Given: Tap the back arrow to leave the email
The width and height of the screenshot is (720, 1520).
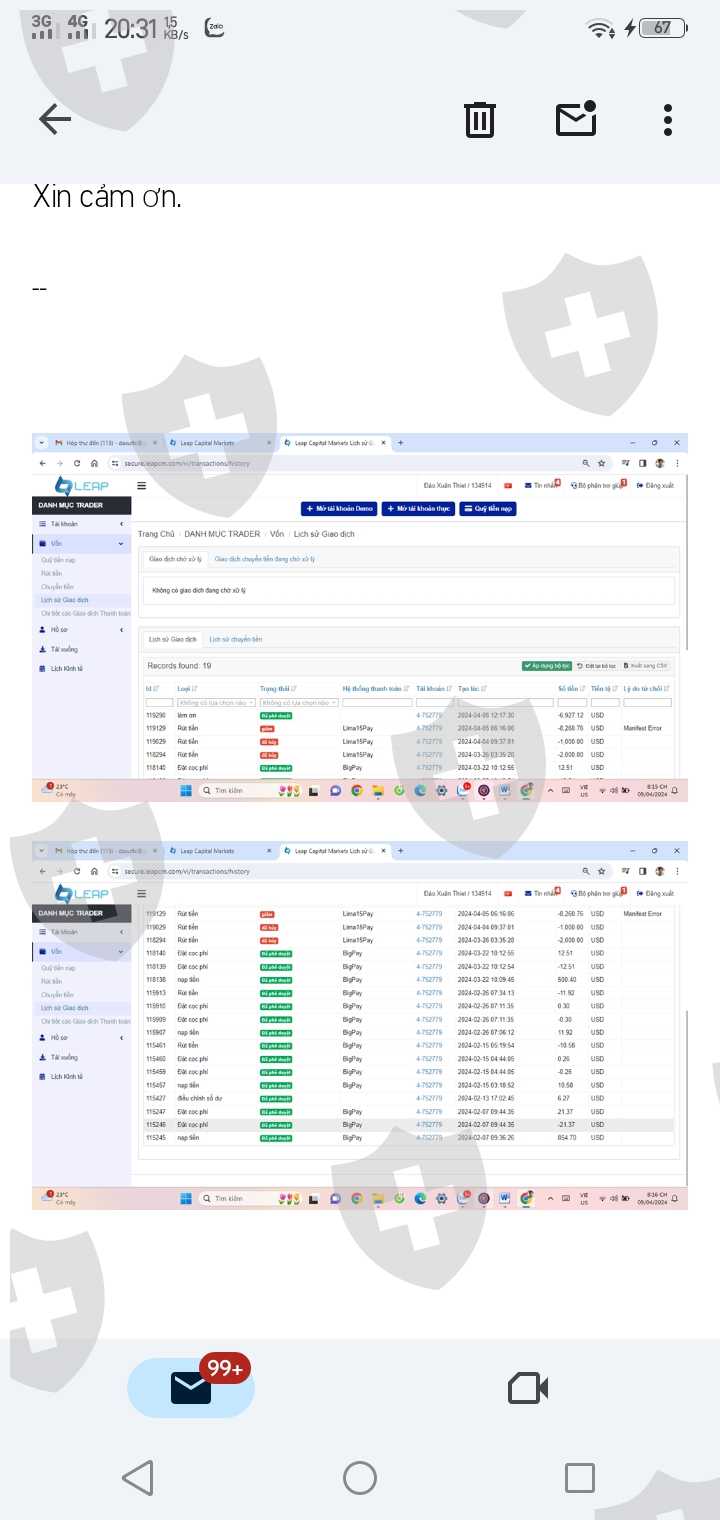Looking at the screenshot, I should (55, 120).
